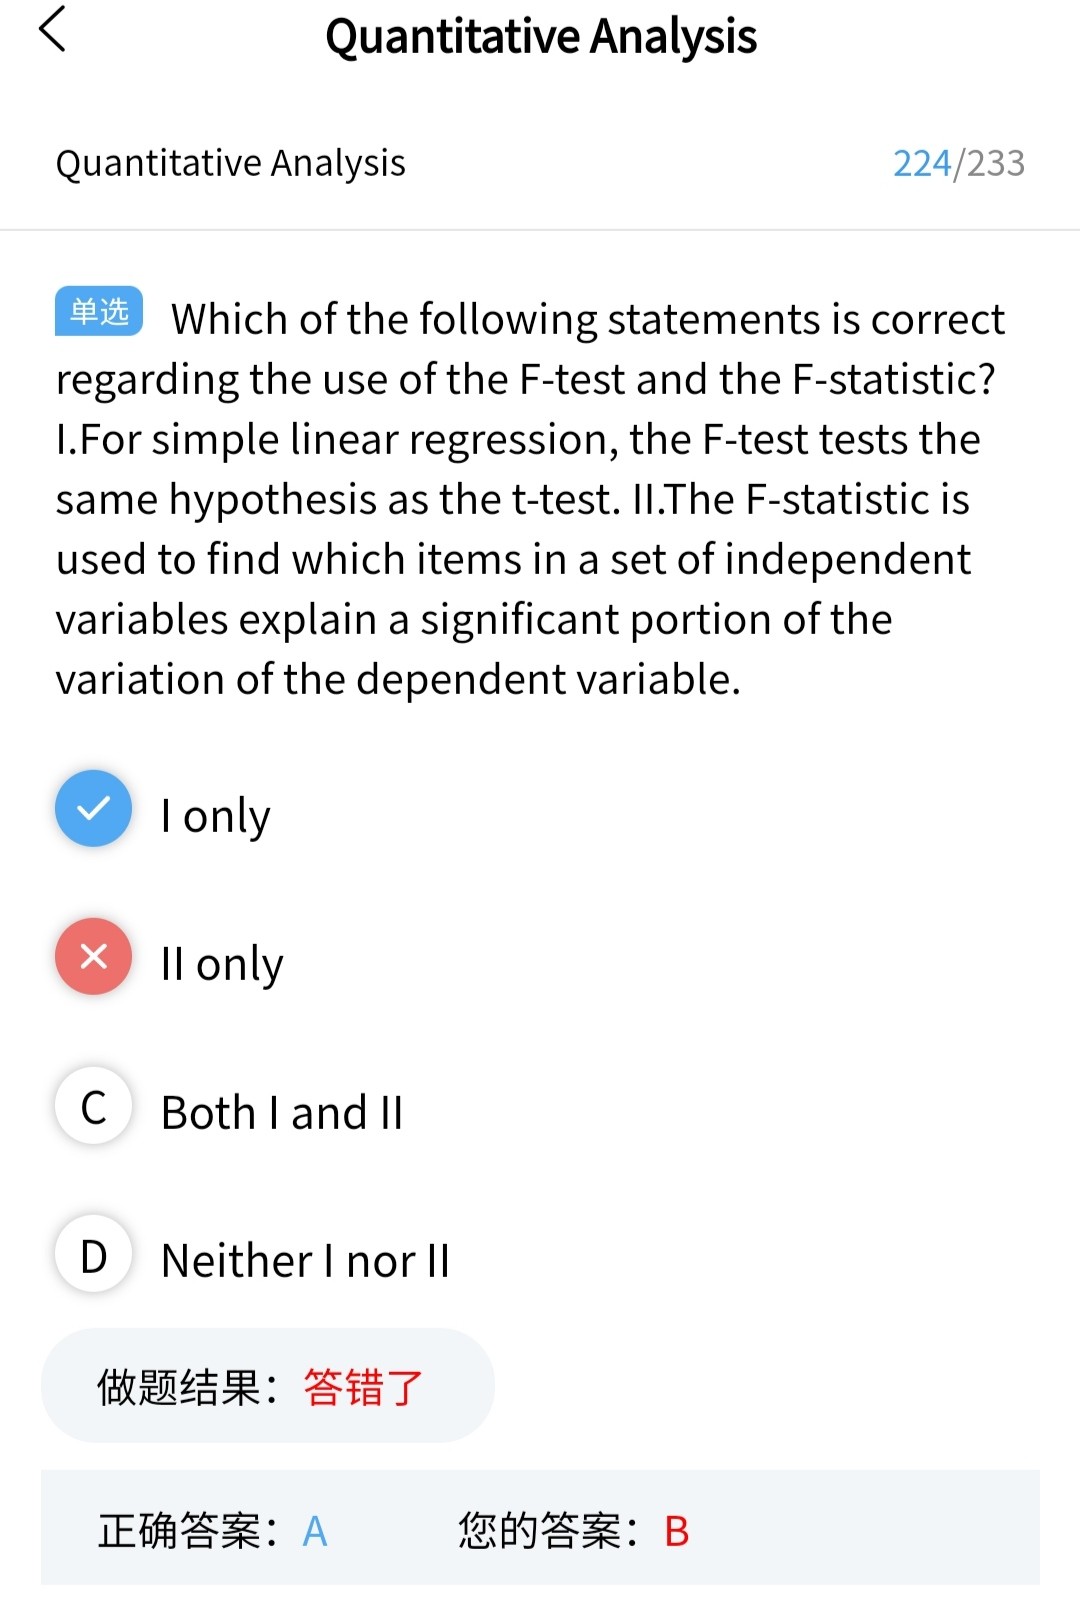Click the Quantitative Analysis page title
1080x1619 pixels.
pos(541,37)
